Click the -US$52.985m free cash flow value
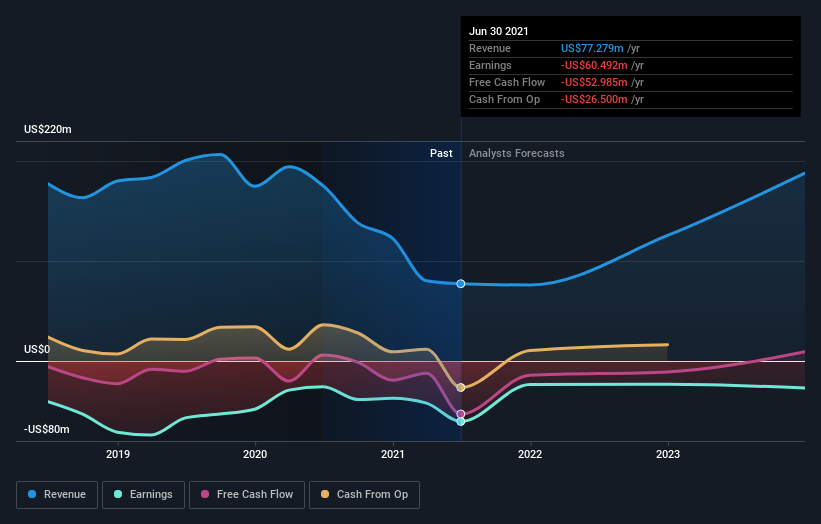 point(594,82)
